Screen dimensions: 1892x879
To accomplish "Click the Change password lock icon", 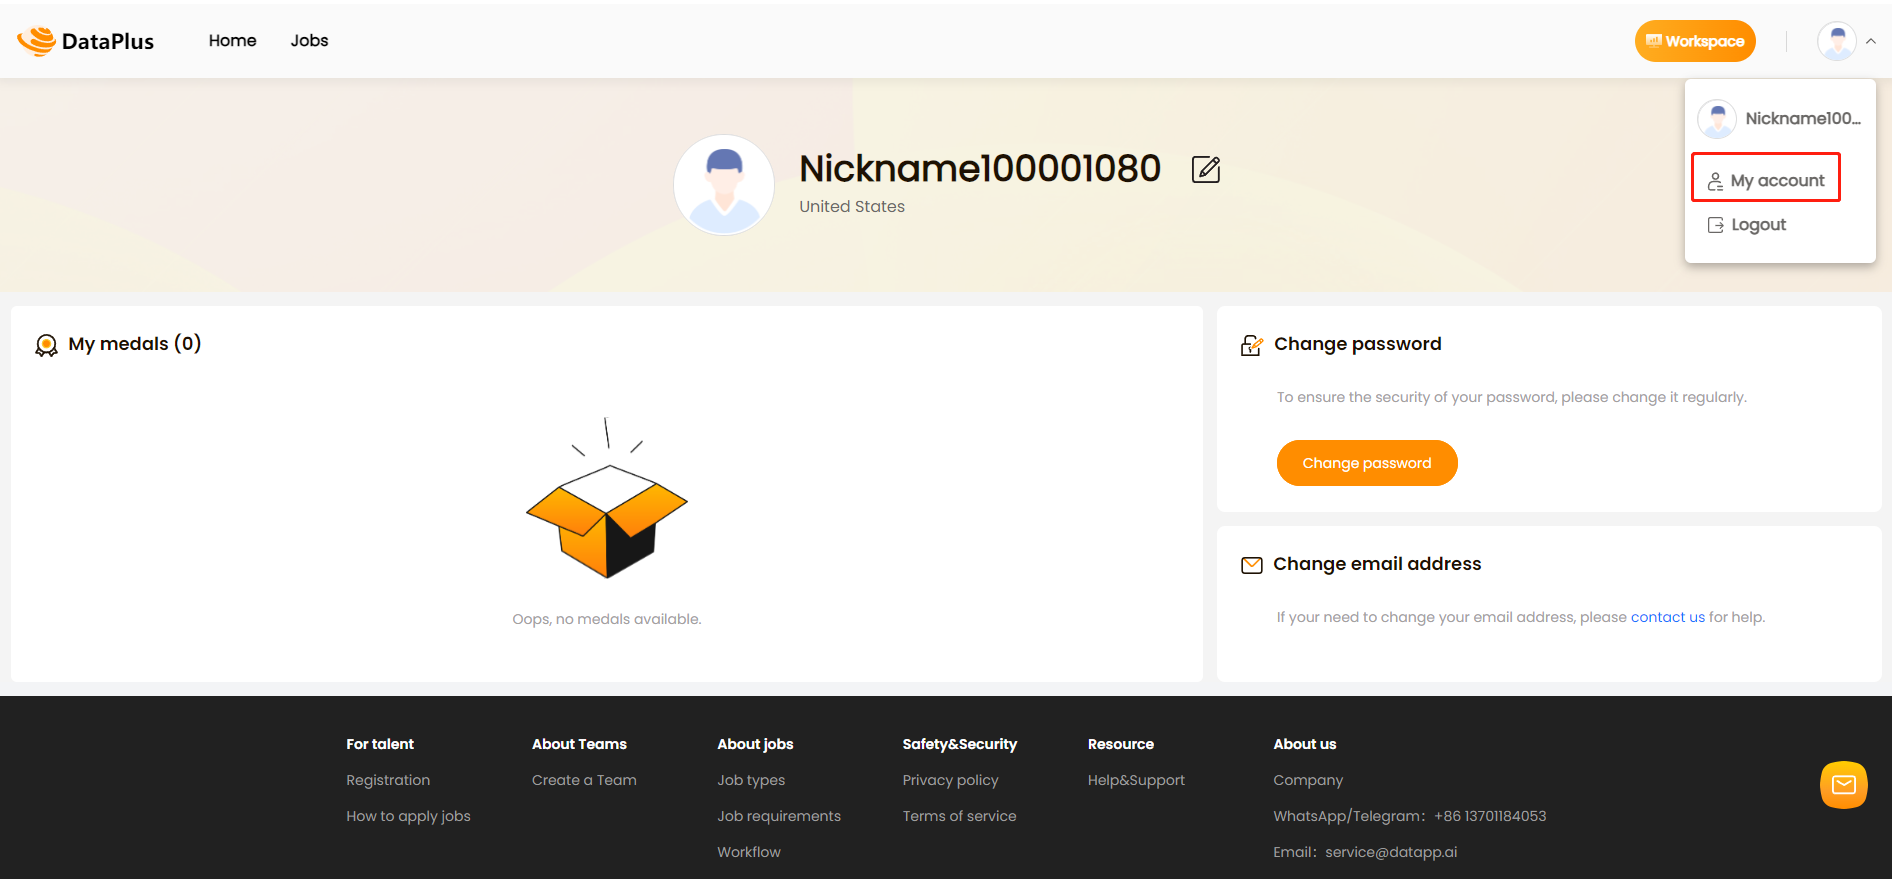I will pos(1251,345).
